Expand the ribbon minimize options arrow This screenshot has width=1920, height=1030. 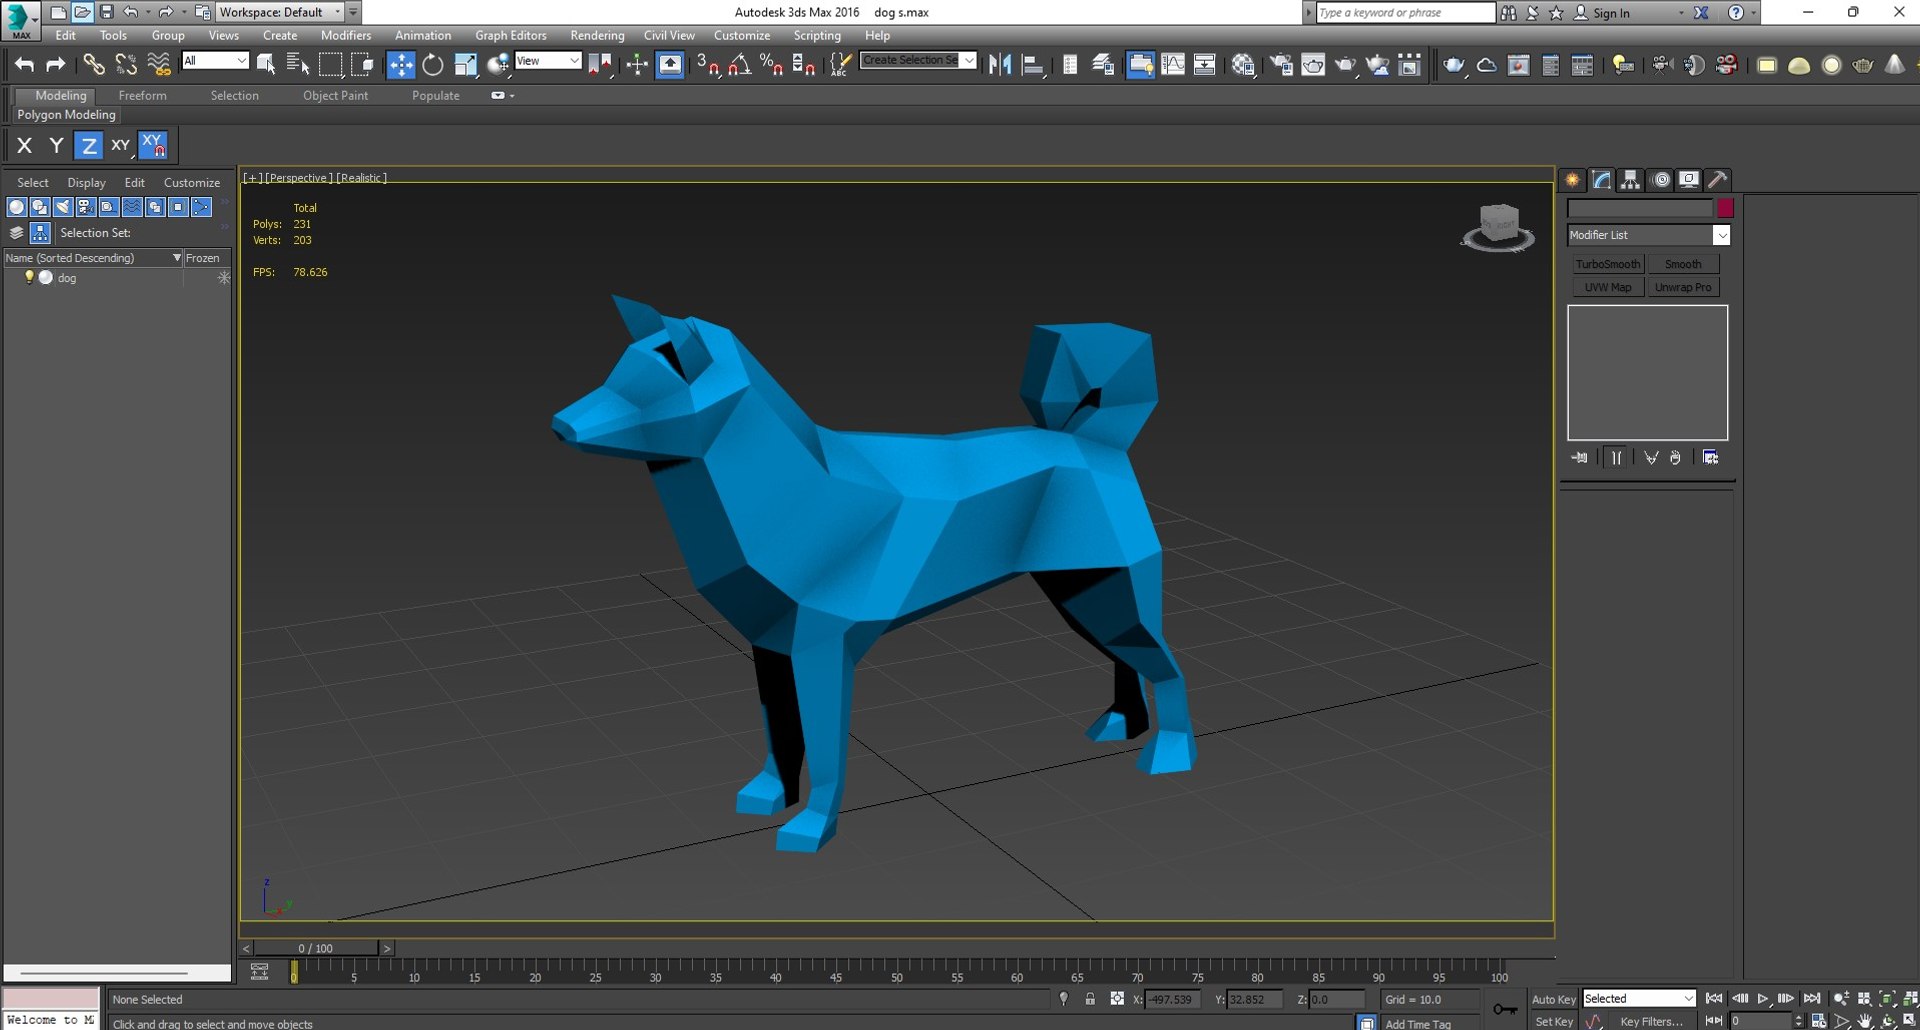point(512,96)
